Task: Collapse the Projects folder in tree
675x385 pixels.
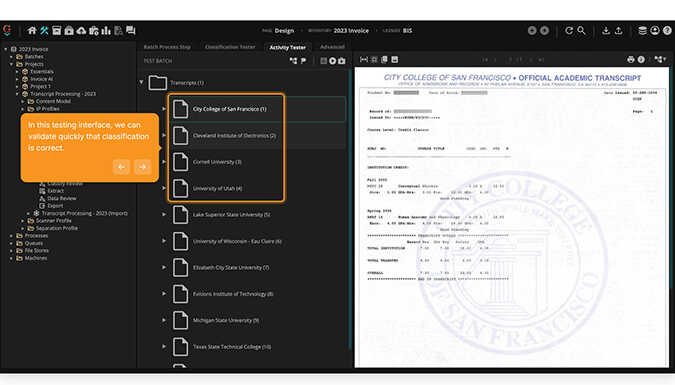Action: [x=11, y=64]
